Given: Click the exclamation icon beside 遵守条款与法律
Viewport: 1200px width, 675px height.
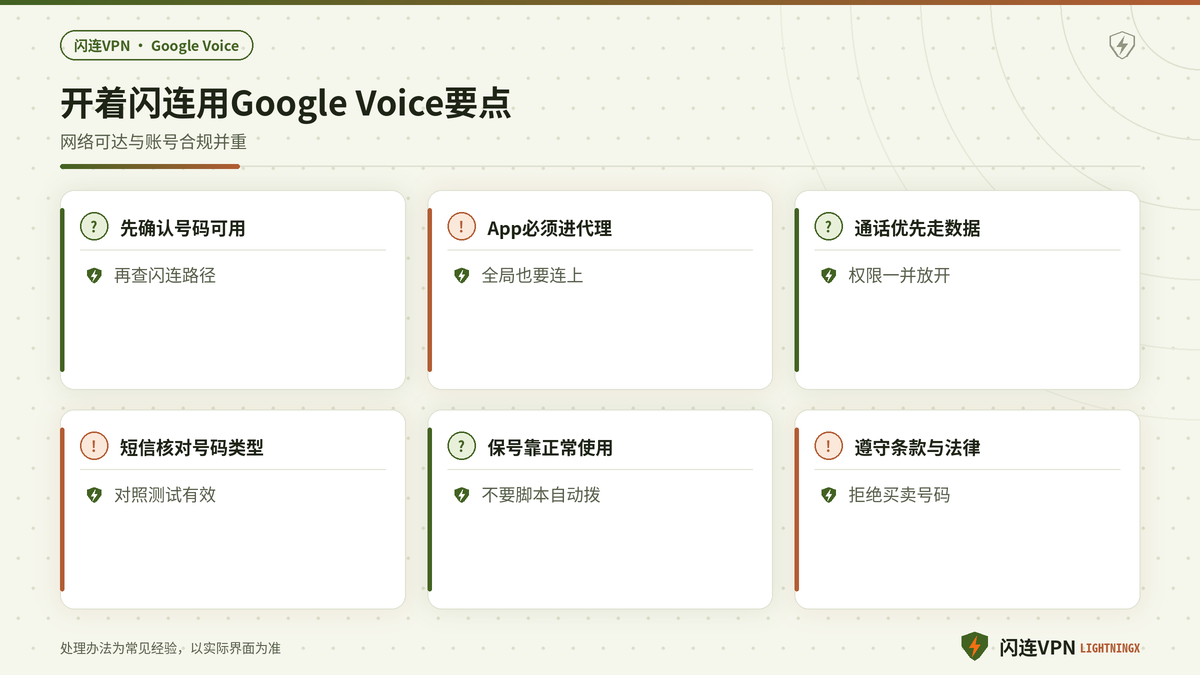Looking at the screenshot, I should tap(828, 447).
